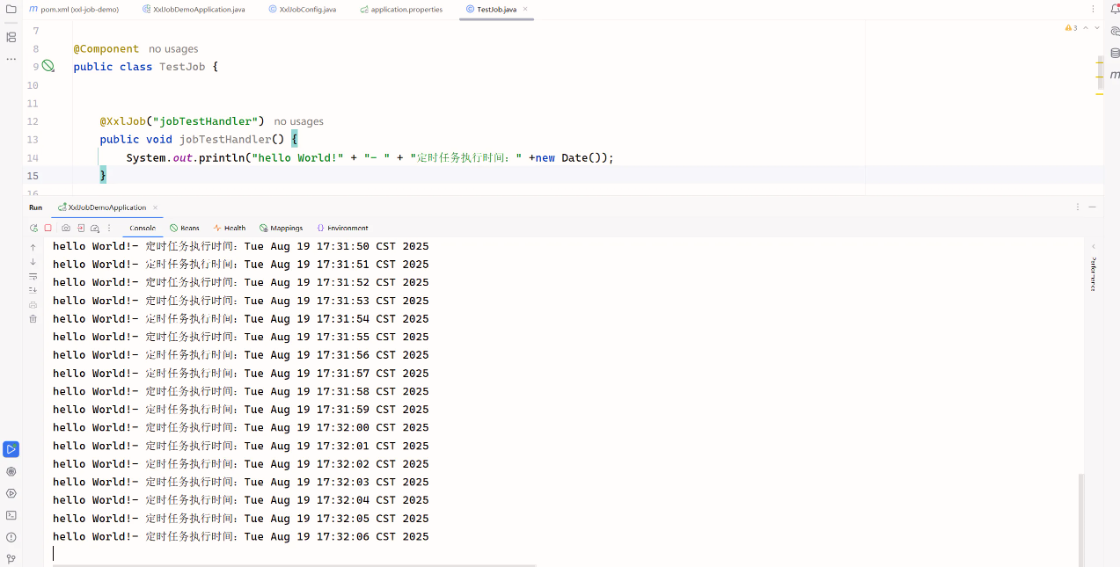Open the Maven tool window
Screen dimensions: 1120x567
click(1115, 75)
